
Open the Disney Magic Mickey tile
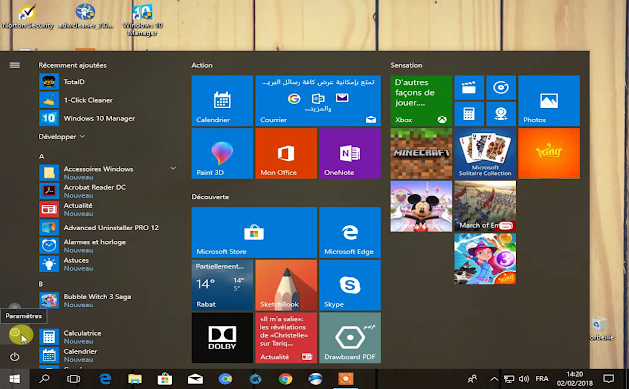(x=421, y=206)
